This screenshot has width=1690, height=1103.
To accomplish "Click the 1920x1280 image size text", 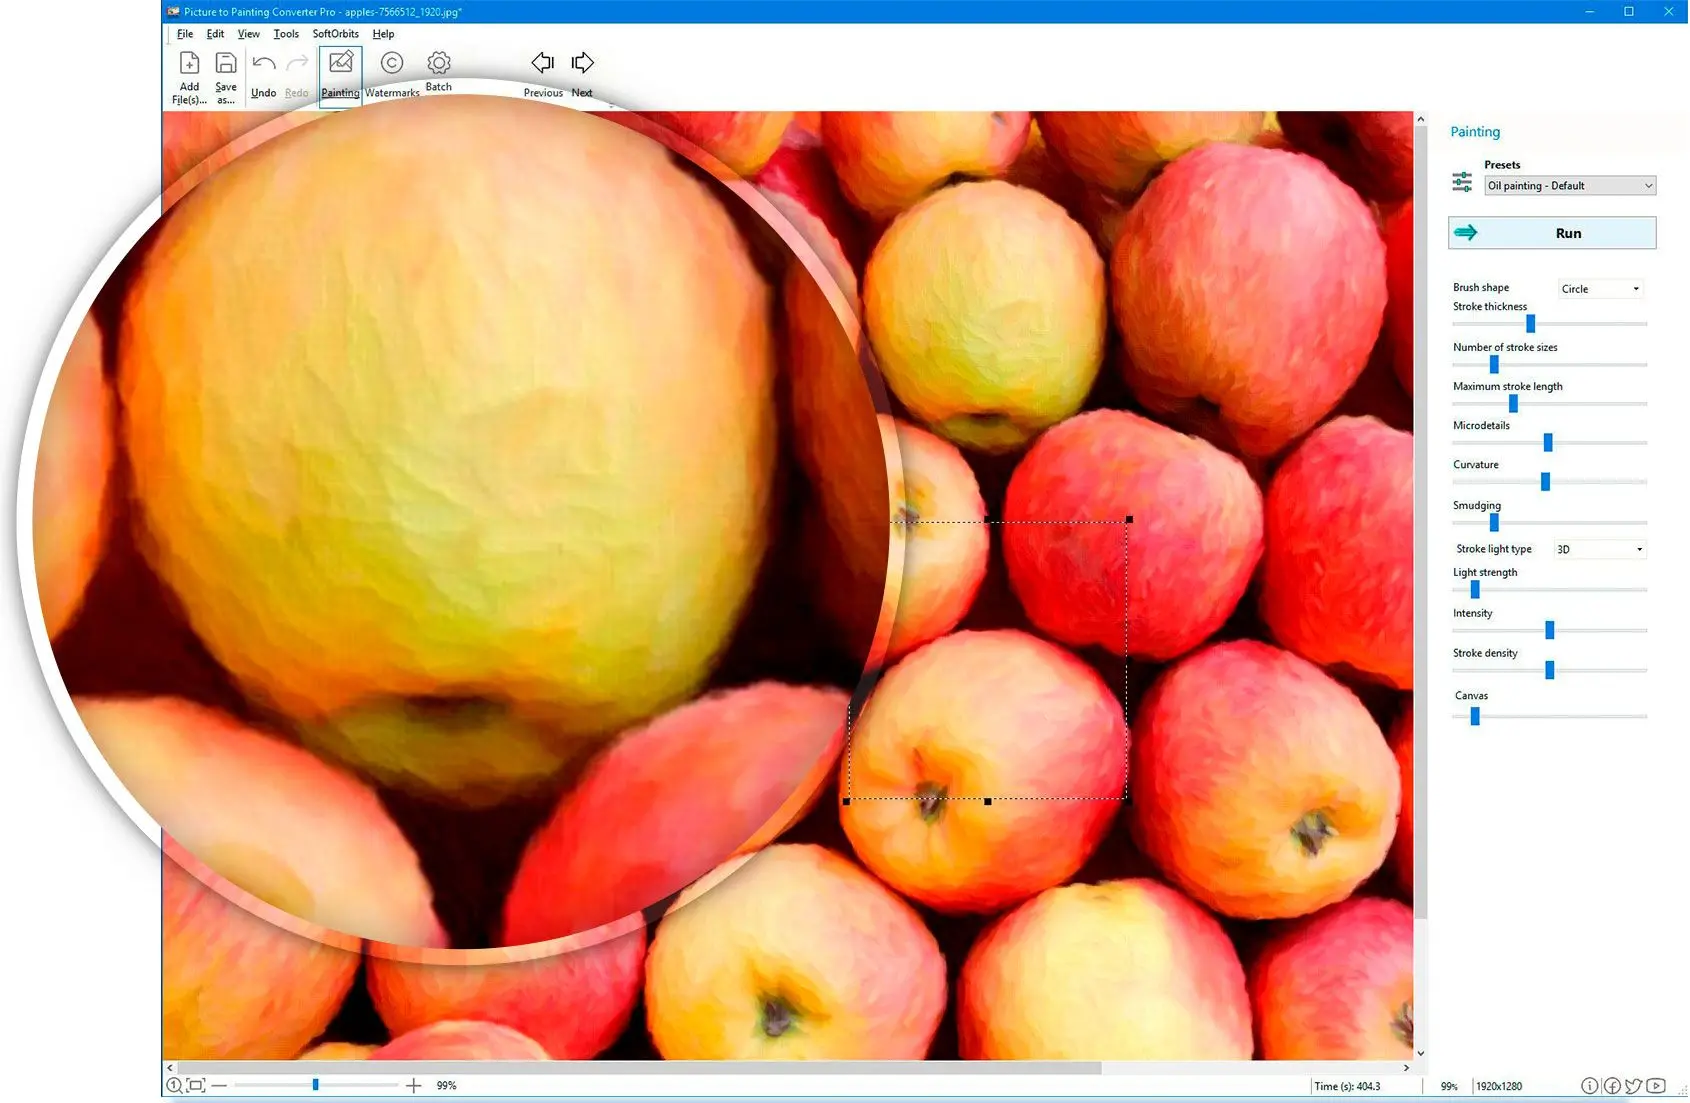I will [x=1499, y=1086].
